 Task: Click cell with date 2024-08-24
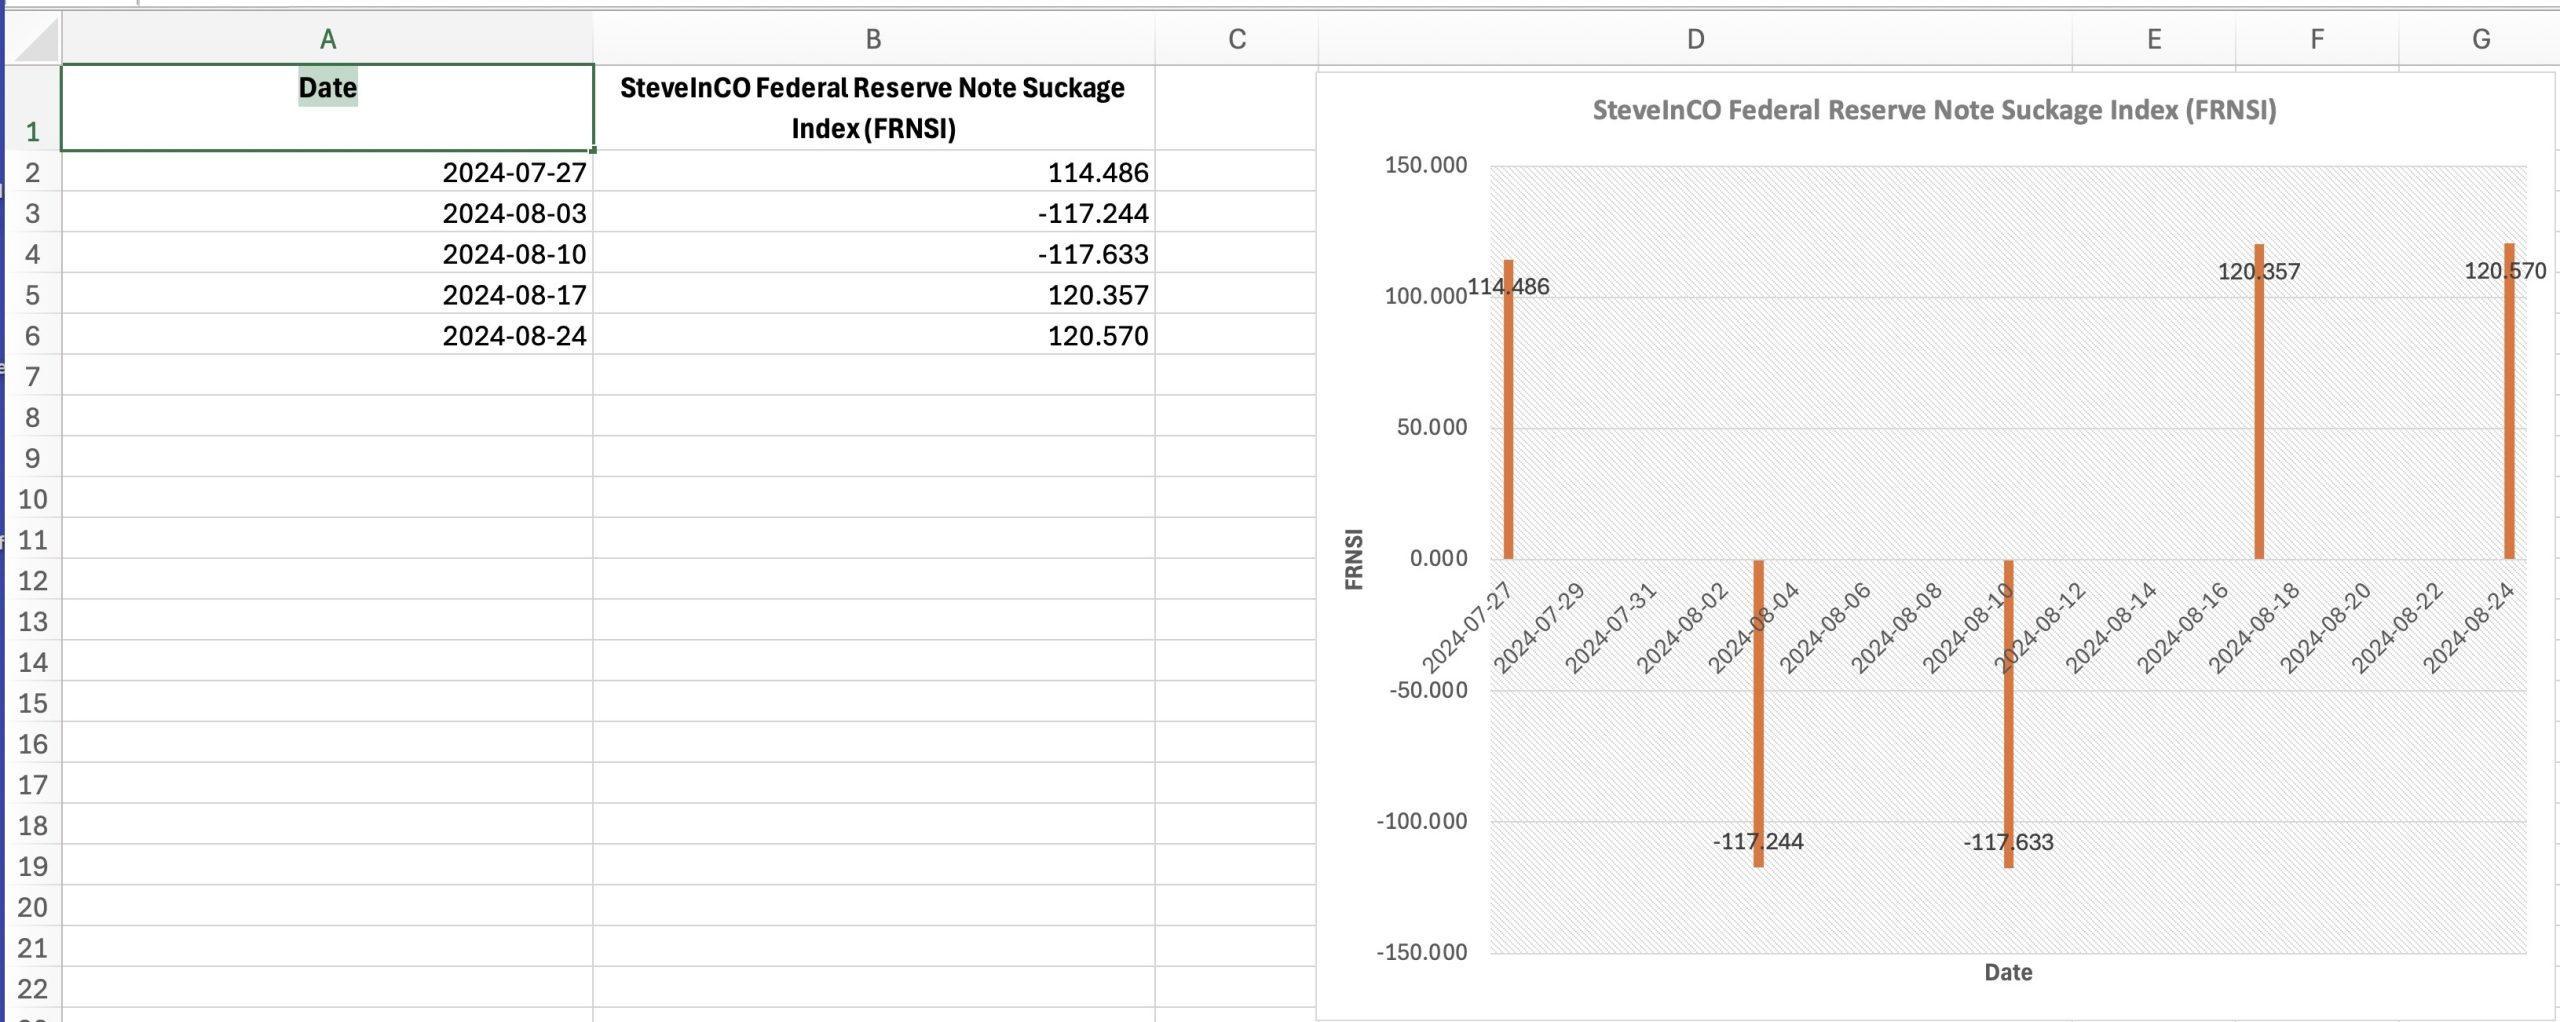click(x=327, y=336)
